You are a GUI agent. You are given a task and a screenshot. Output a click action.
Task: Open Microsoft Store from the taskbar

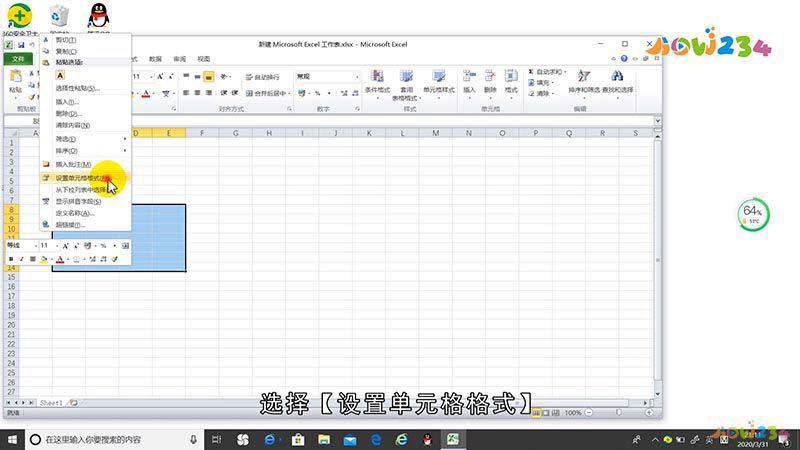[x=298, y=439]
